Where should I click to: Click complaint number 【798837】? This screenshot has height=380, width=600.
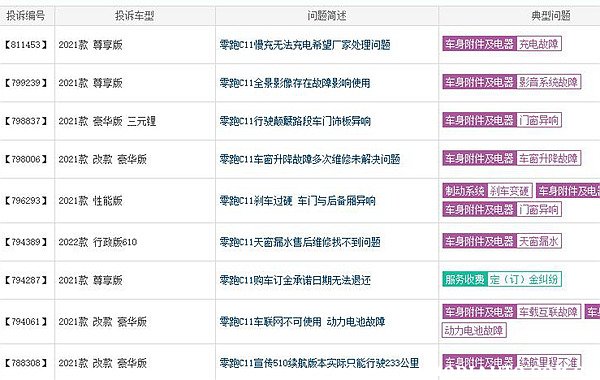pos(26,121)
